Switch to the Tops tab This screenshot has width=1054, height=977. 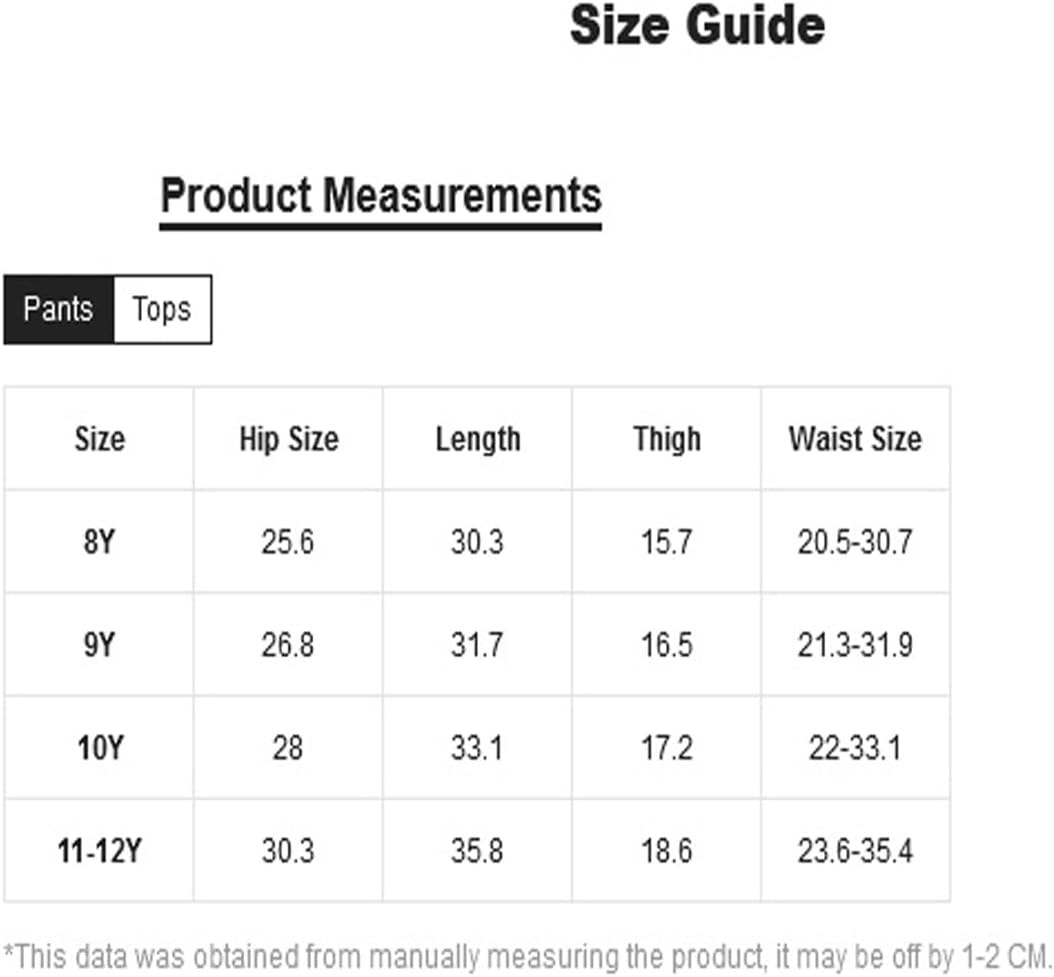coord(163,309)
